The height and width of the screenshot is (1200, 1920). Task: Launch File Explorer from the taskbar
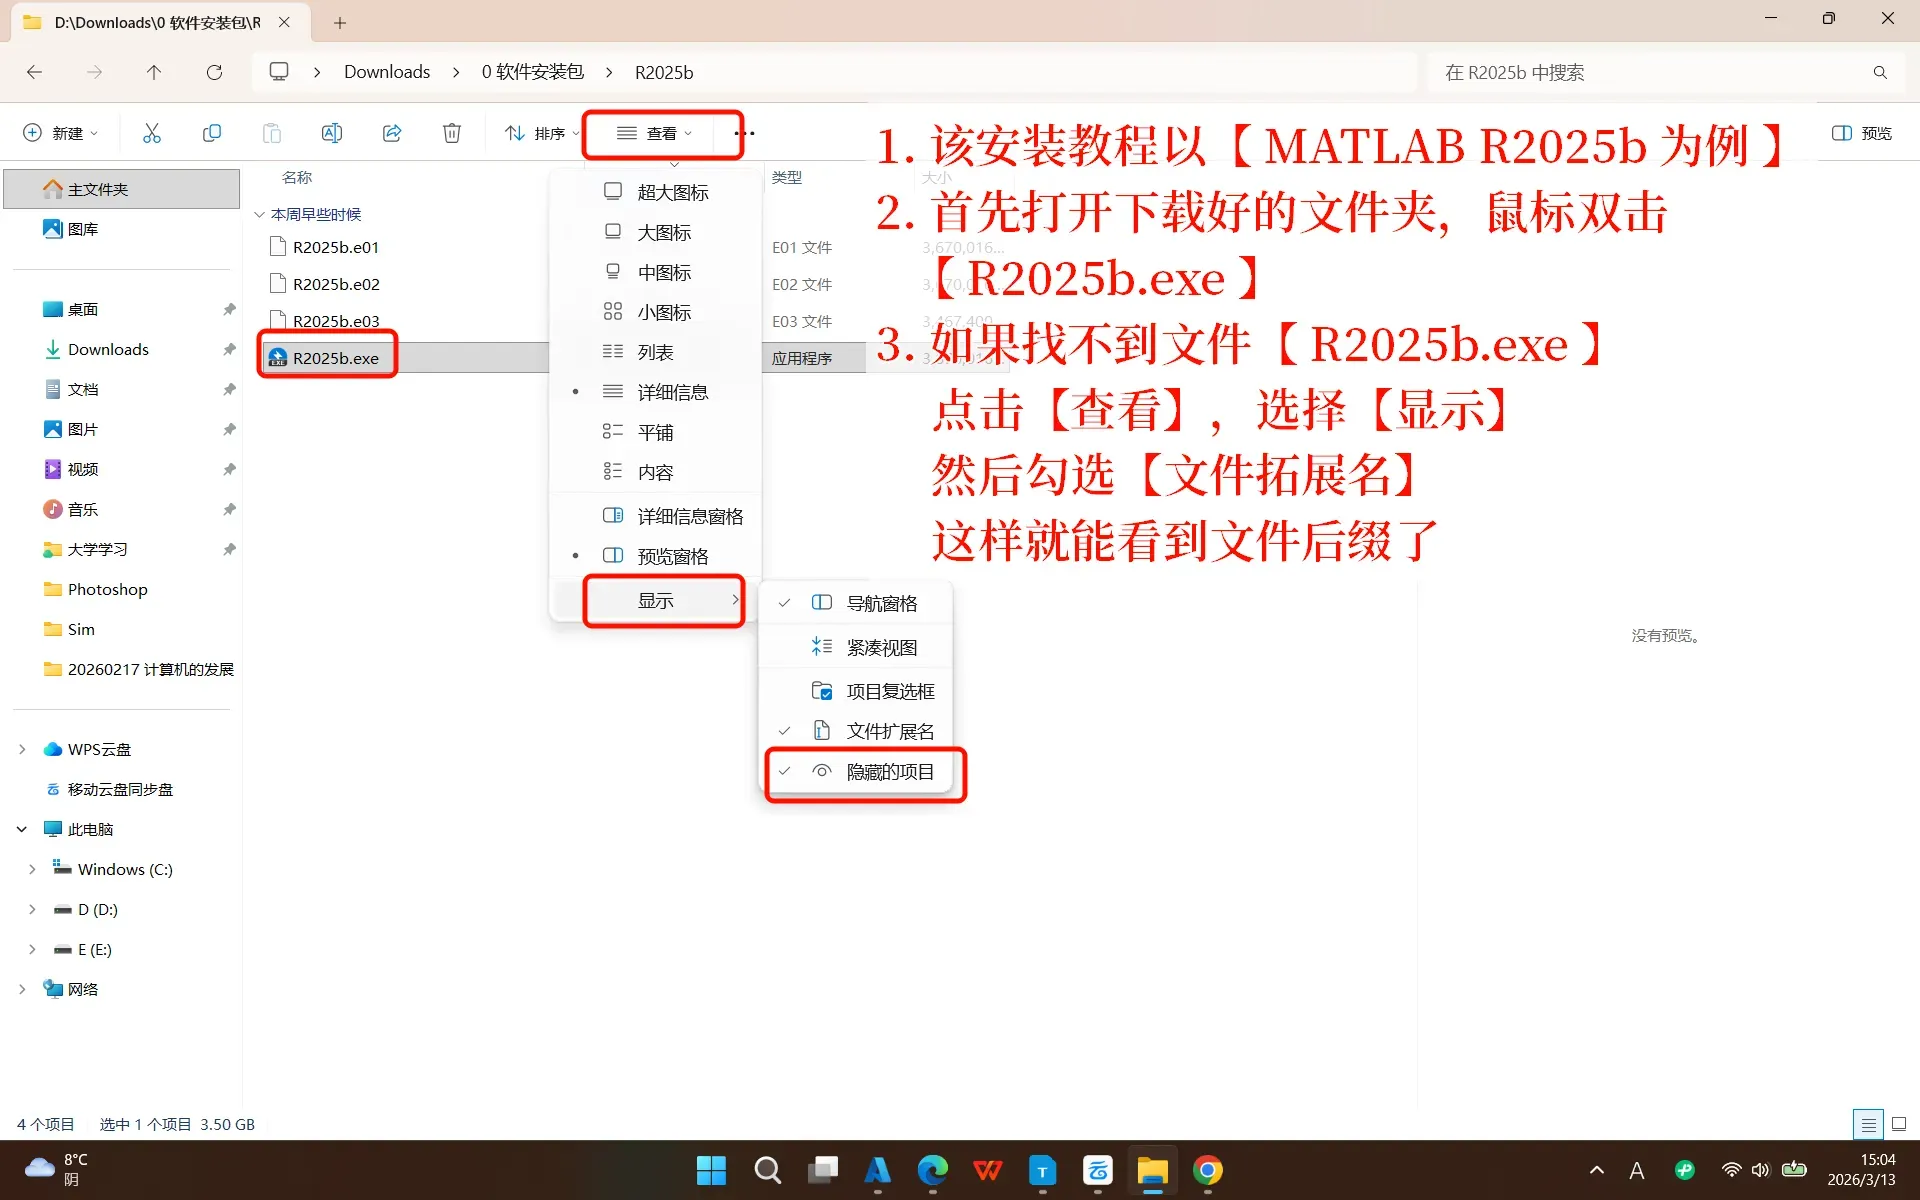[x=1152, y=1170]
